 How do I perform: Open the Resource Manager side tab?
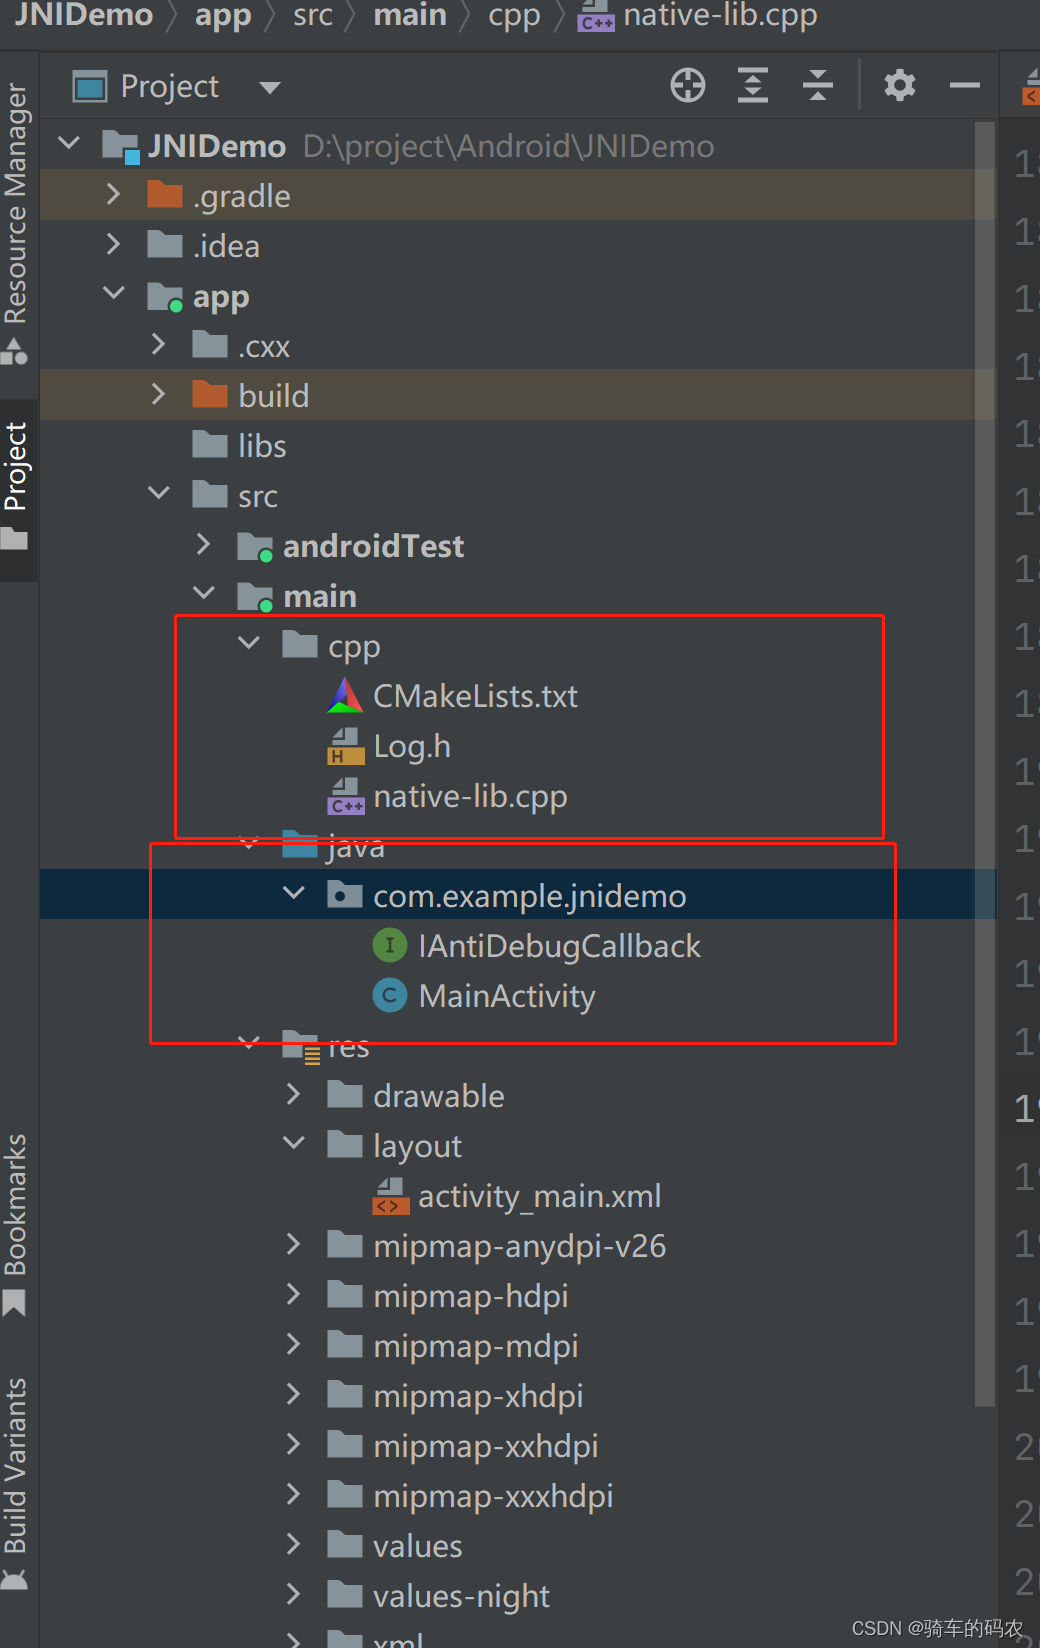click(x=16, y=222)
